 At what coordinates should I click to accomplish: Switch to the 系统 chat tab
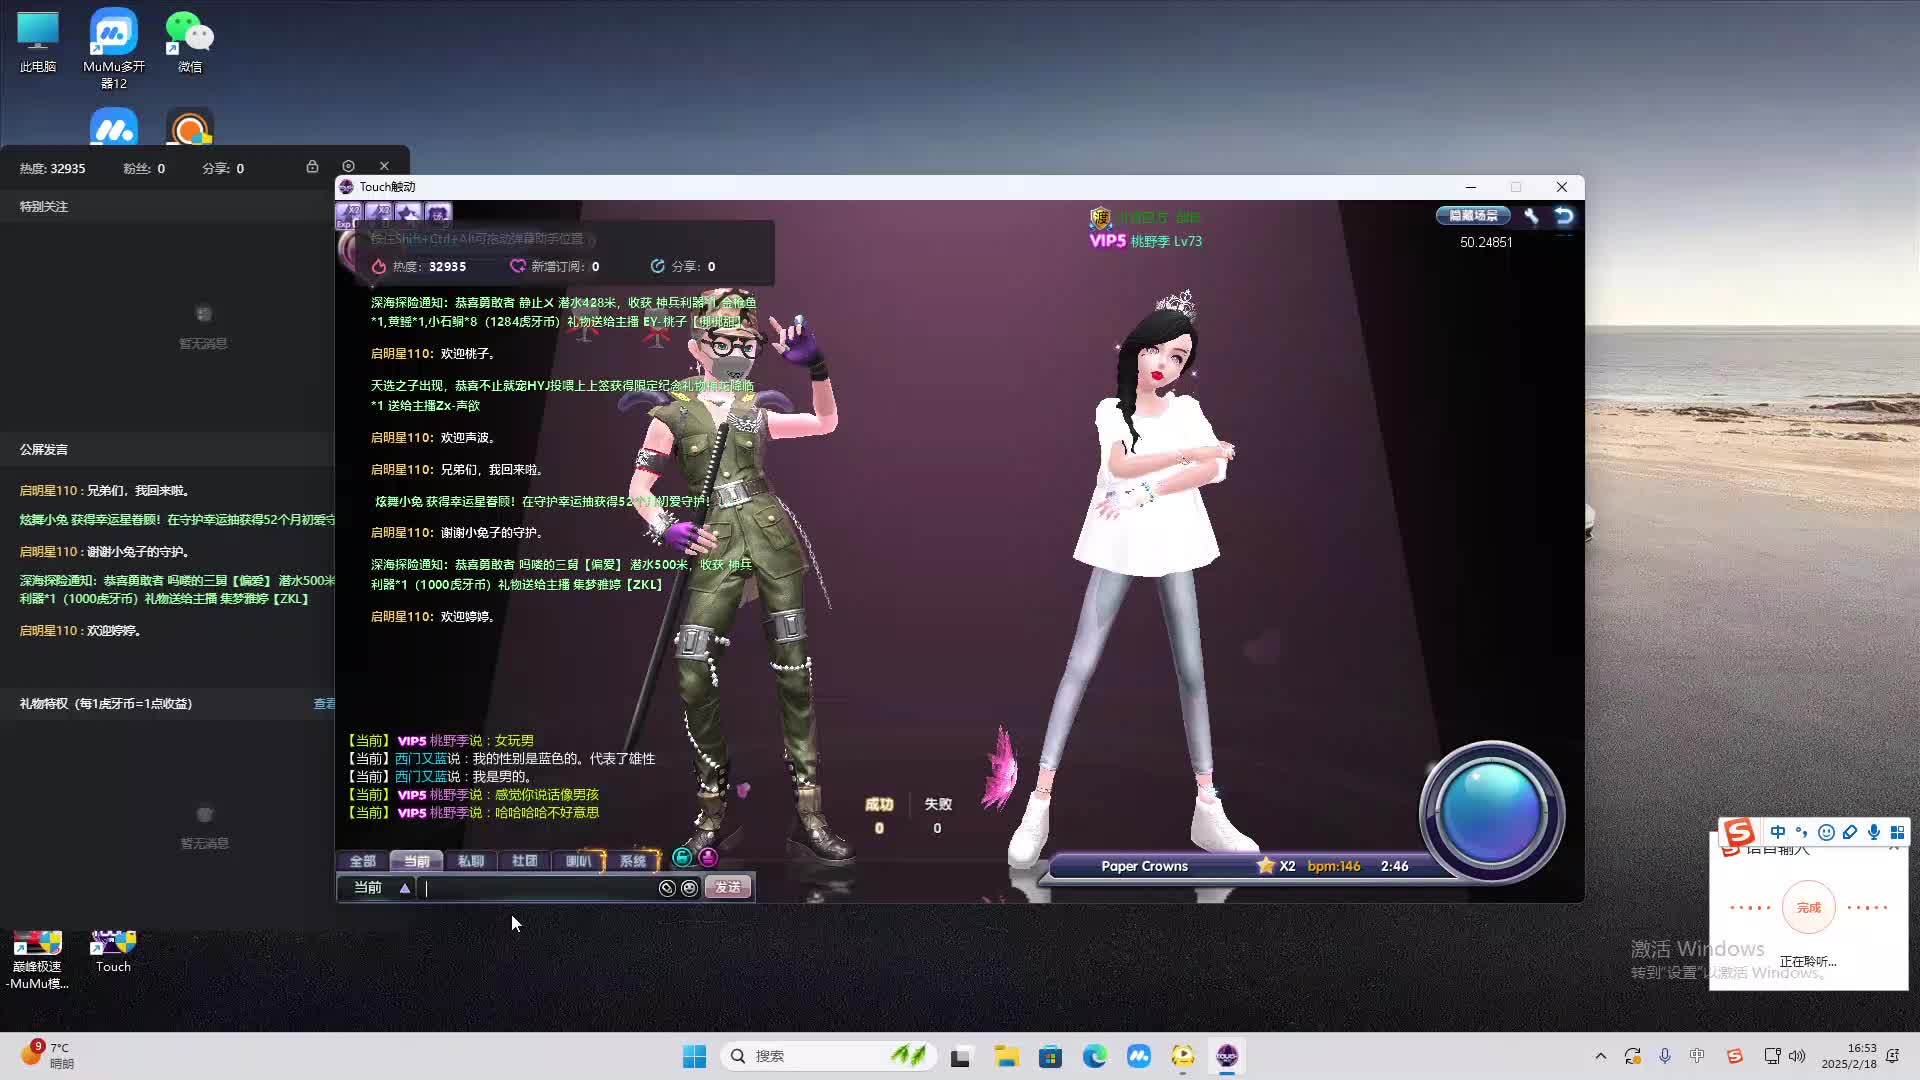pos(632,861)
